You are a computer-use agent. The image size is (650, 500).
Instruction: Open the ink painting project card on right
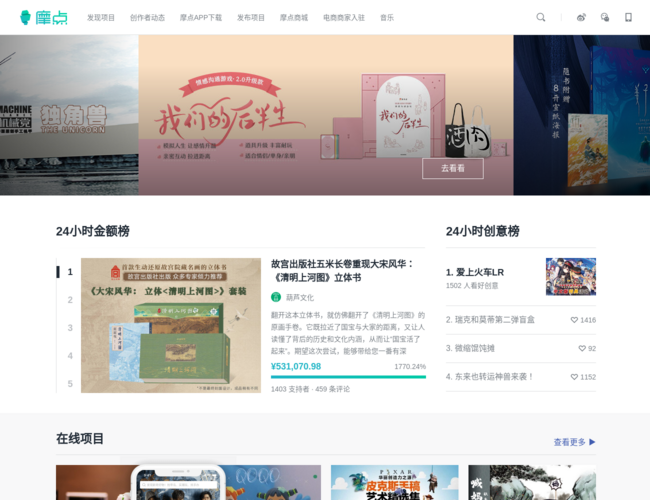[532, 482]
